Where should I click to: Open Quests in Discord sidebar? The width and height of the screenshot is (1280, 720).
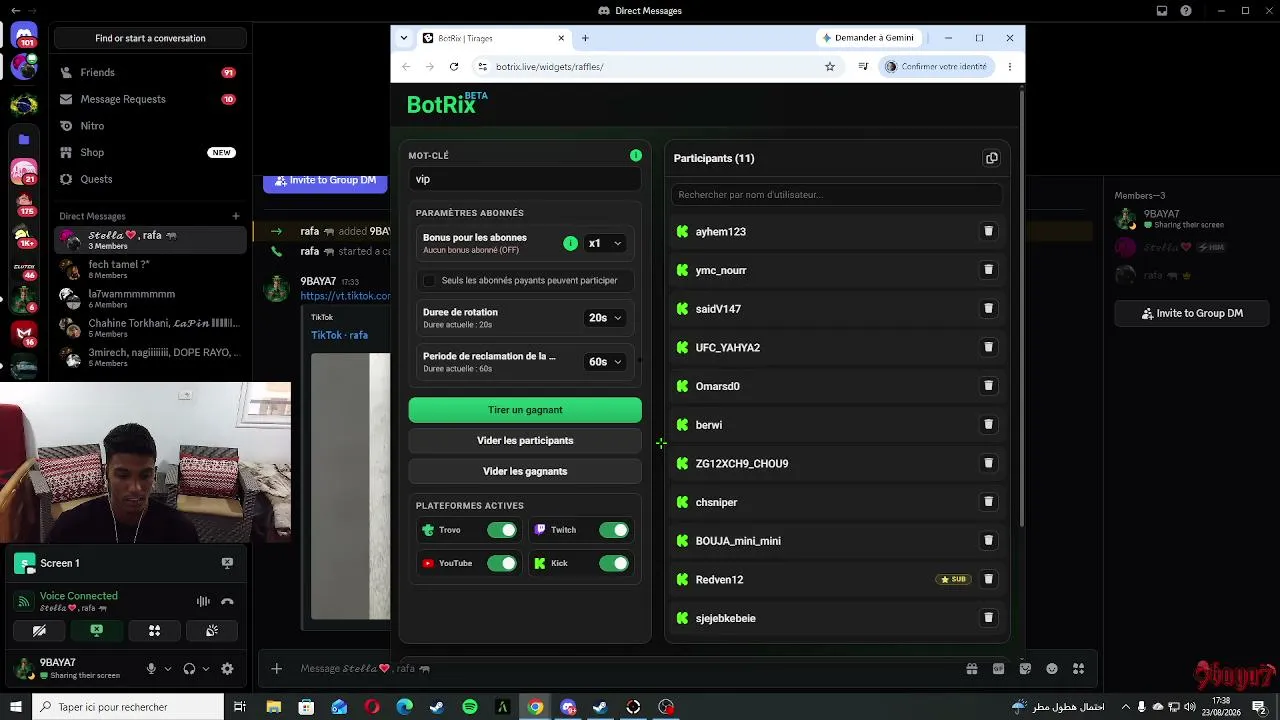[x=150, y=179]
